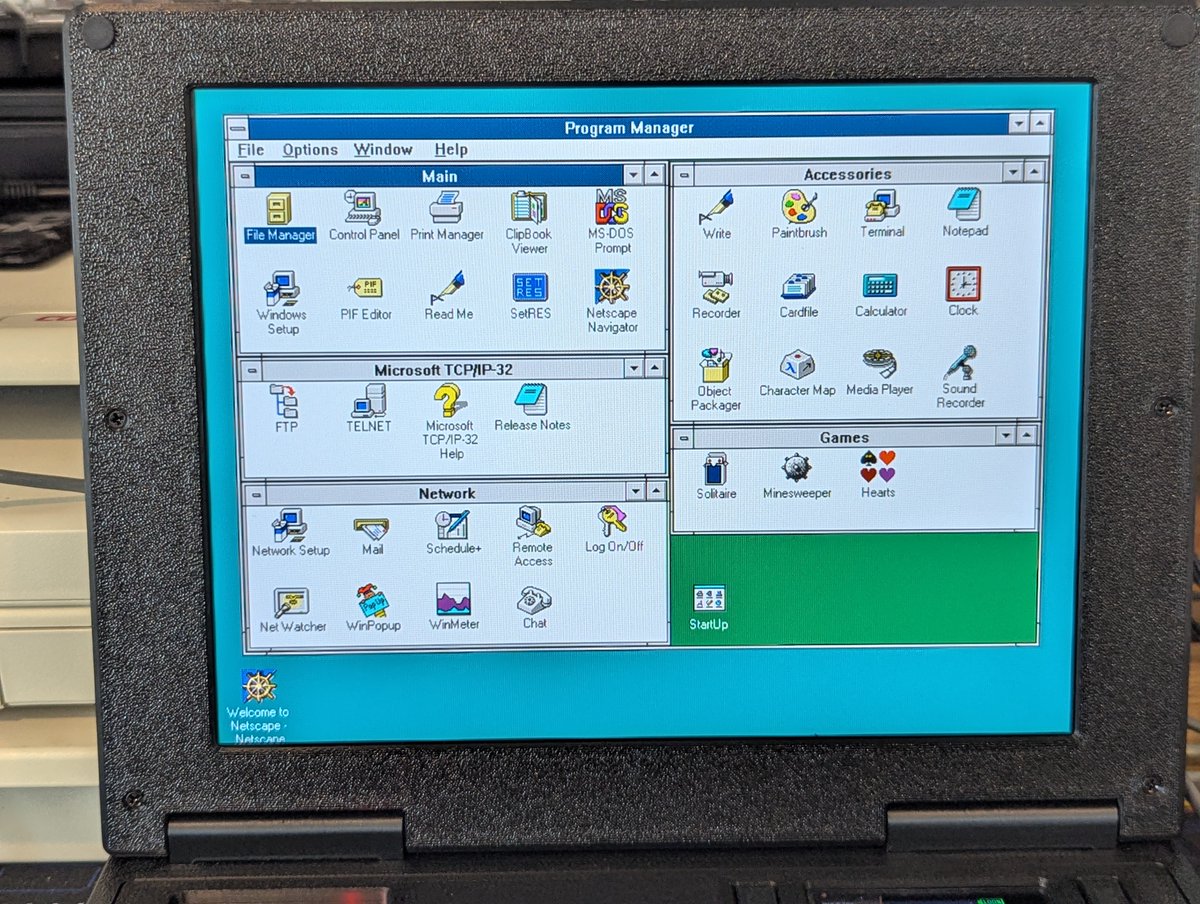Select the Release Notes icon
The image size is (1200, 904).
click(x=531, y=399)
